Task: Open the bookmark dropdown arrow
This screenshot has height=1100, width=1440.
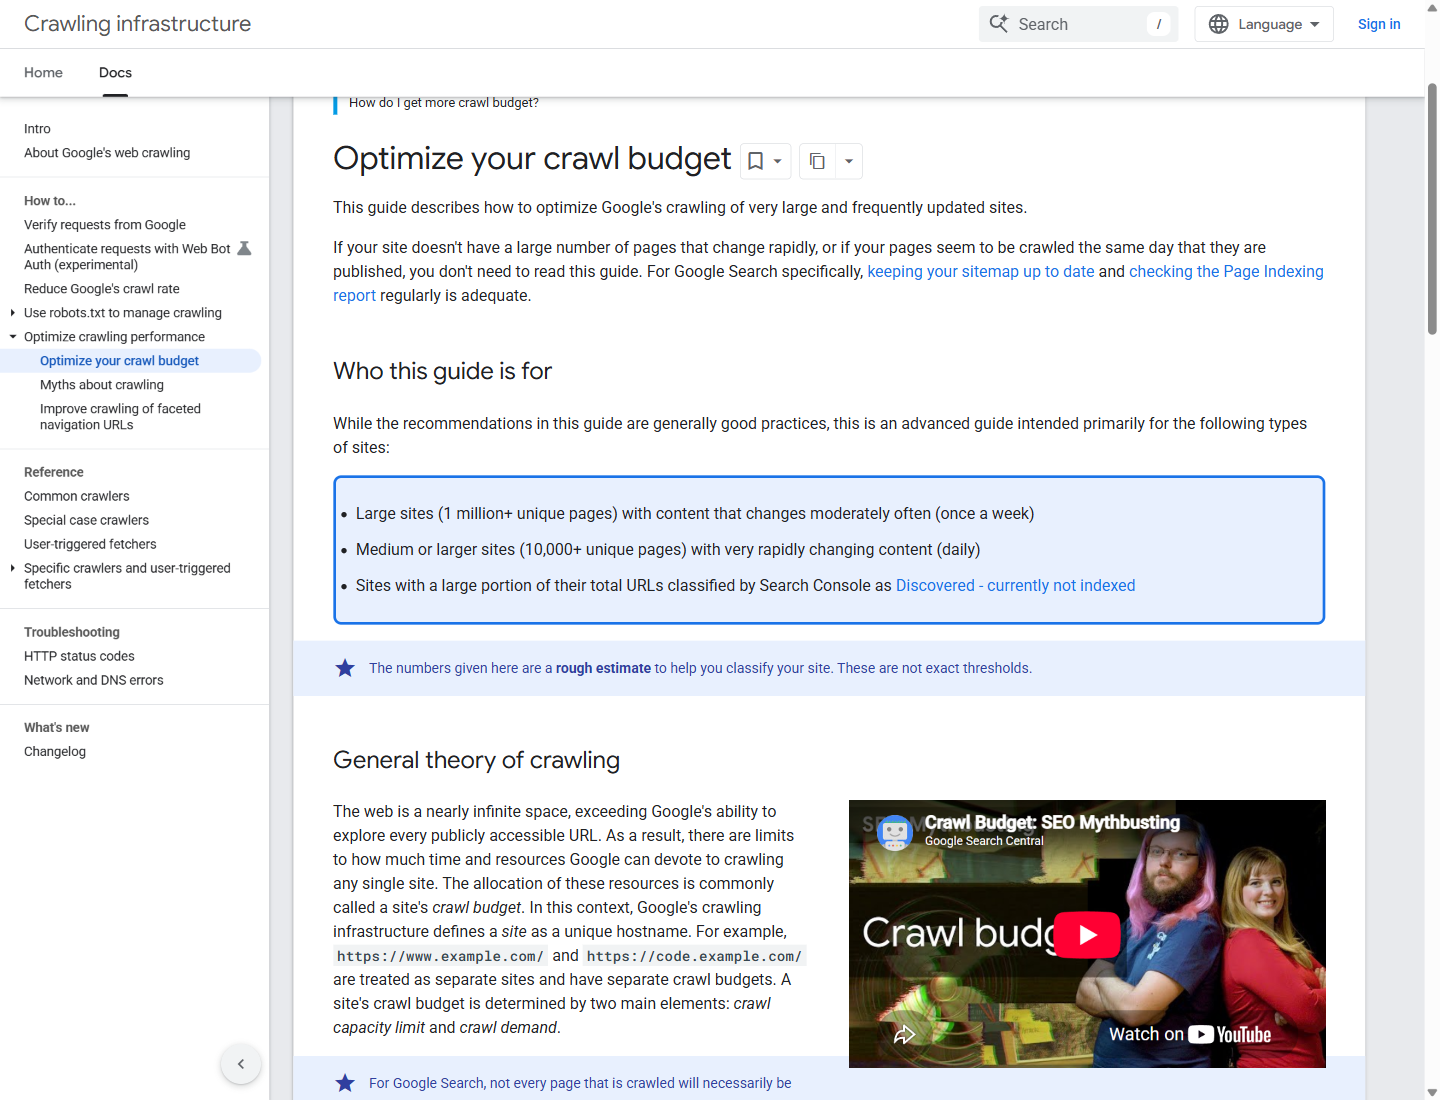Action: point(778,161)
